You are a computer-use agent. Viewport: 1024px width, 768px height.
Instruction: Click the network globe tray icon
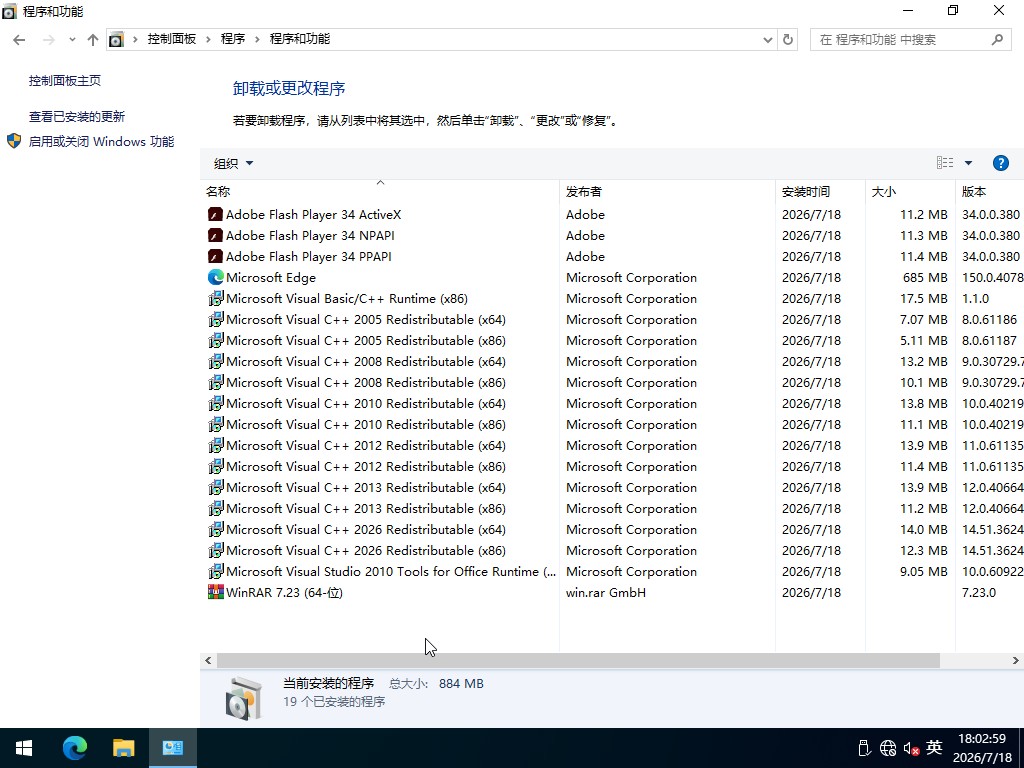pyautogui.click(x=888, y=748)
